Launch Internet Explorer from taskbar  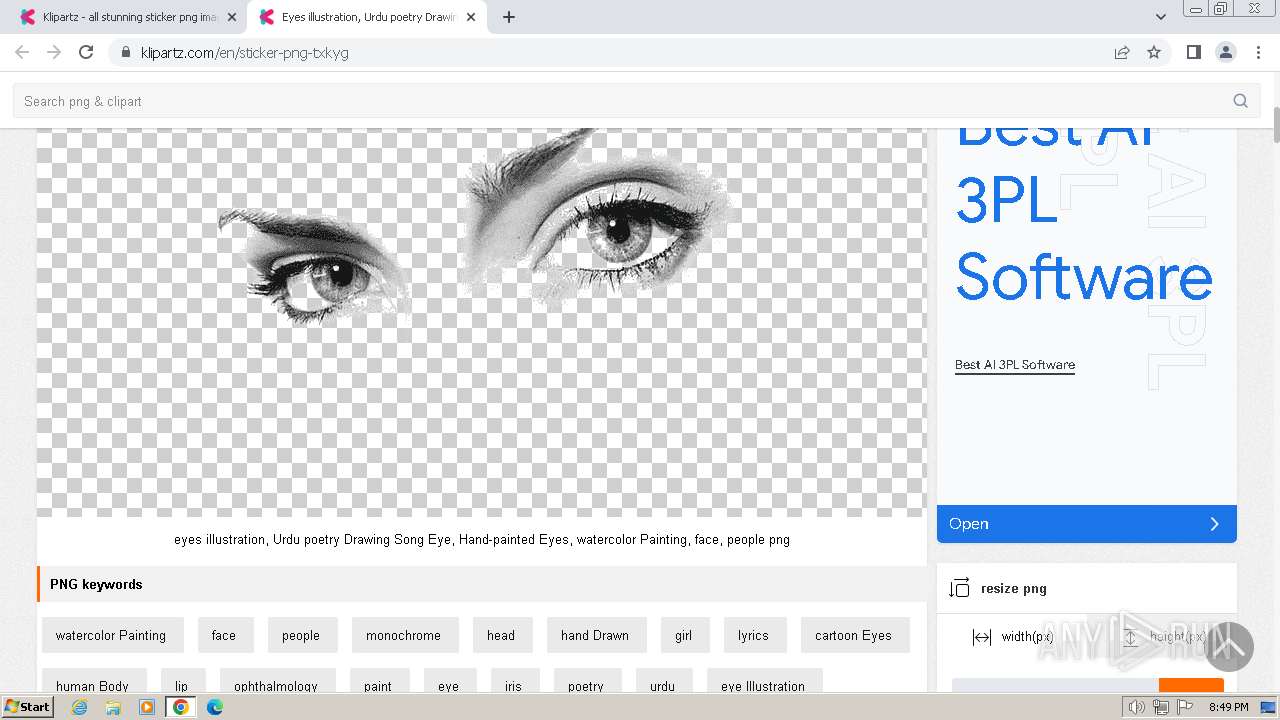coord(80,707)
